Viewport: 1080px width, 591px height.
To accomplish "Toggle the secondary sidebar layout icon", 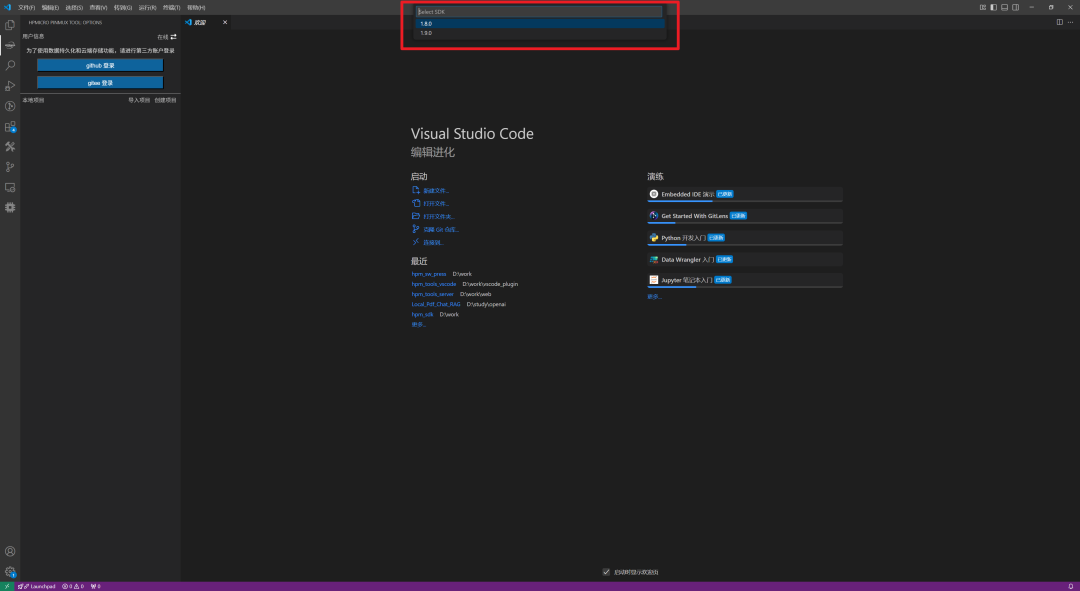I will [x=1015, y=7].
